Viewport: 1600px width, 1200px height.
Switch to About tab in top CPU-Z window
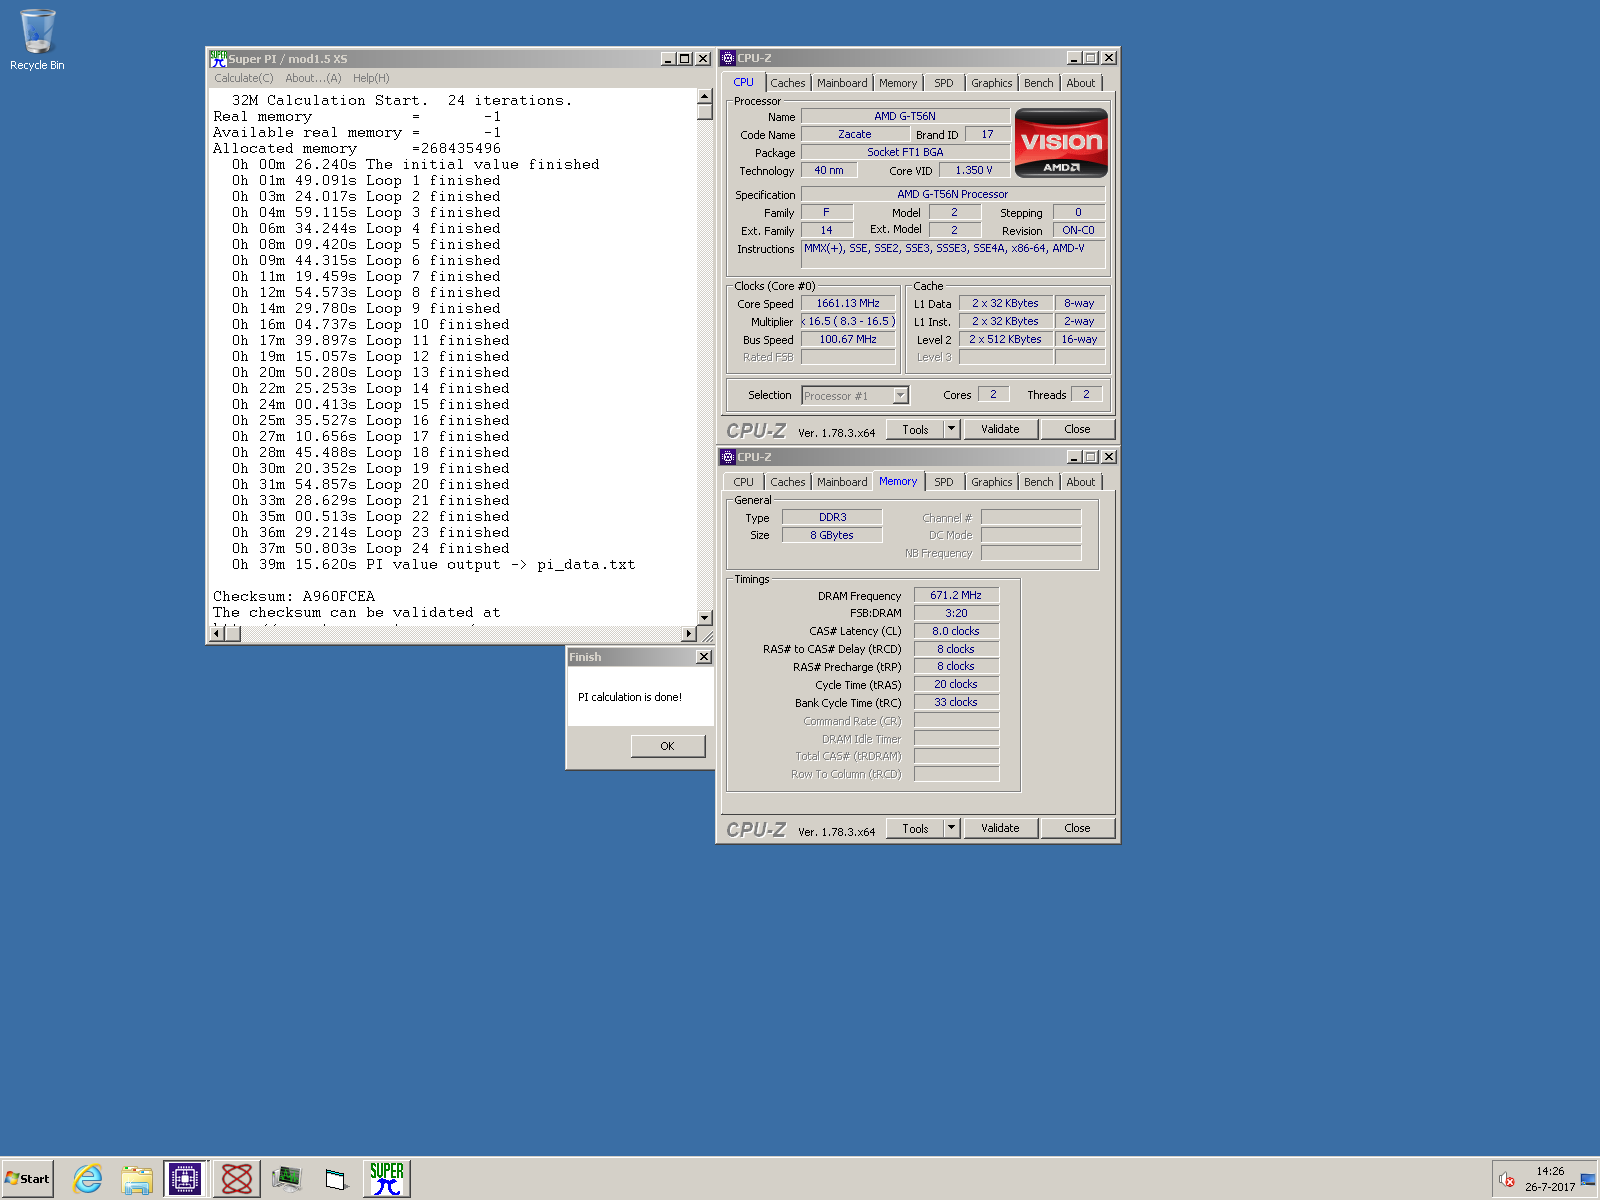click(x=1081, y=83)
